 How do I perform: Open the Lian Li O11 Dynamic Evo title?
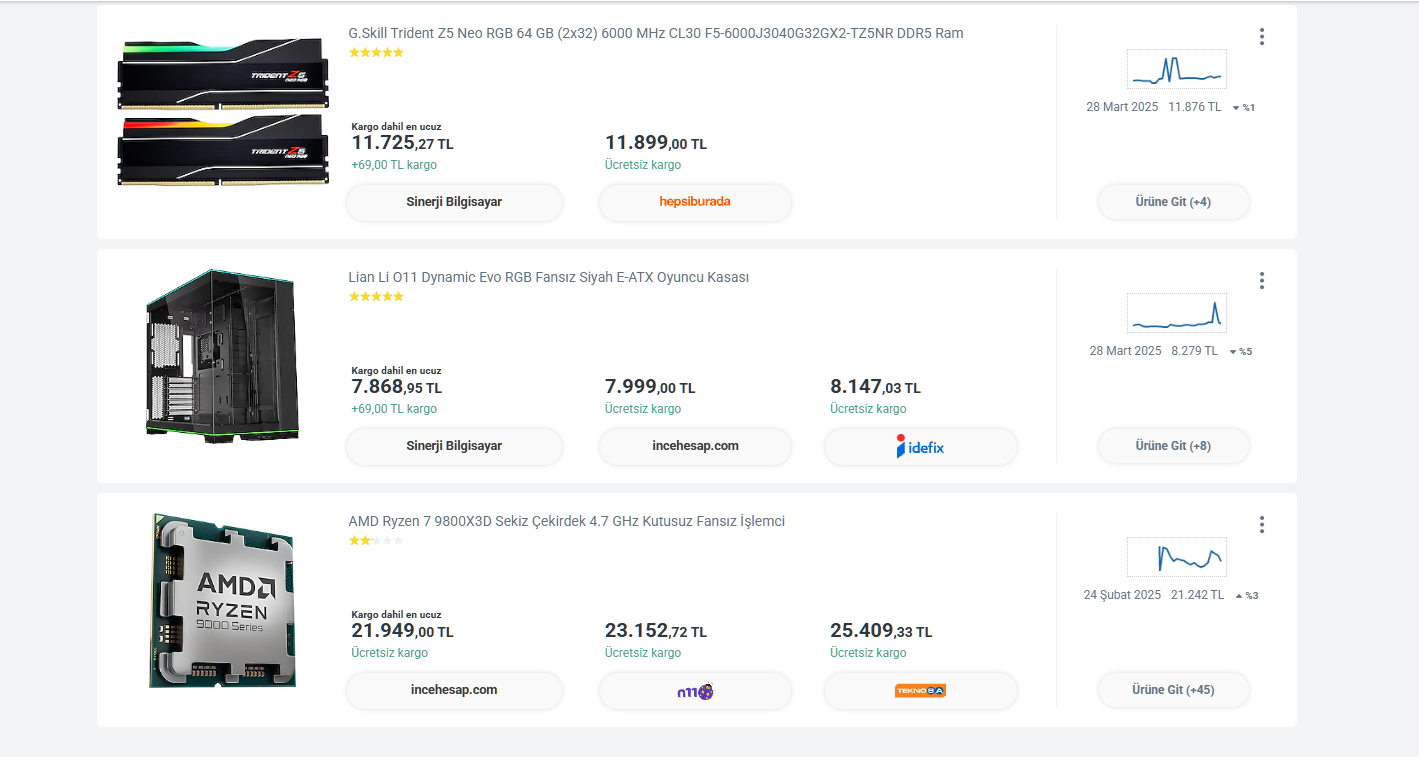548,277
